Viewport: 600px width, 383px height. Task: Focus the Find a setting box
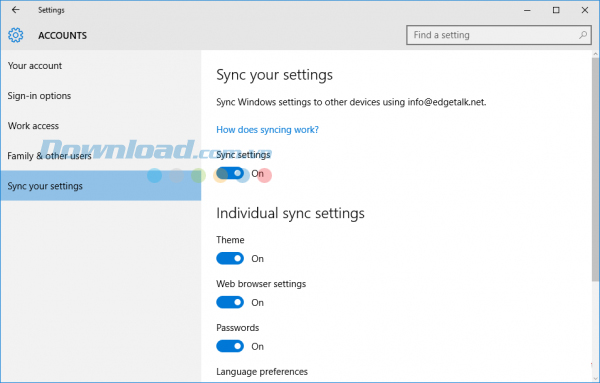point(499,35)
